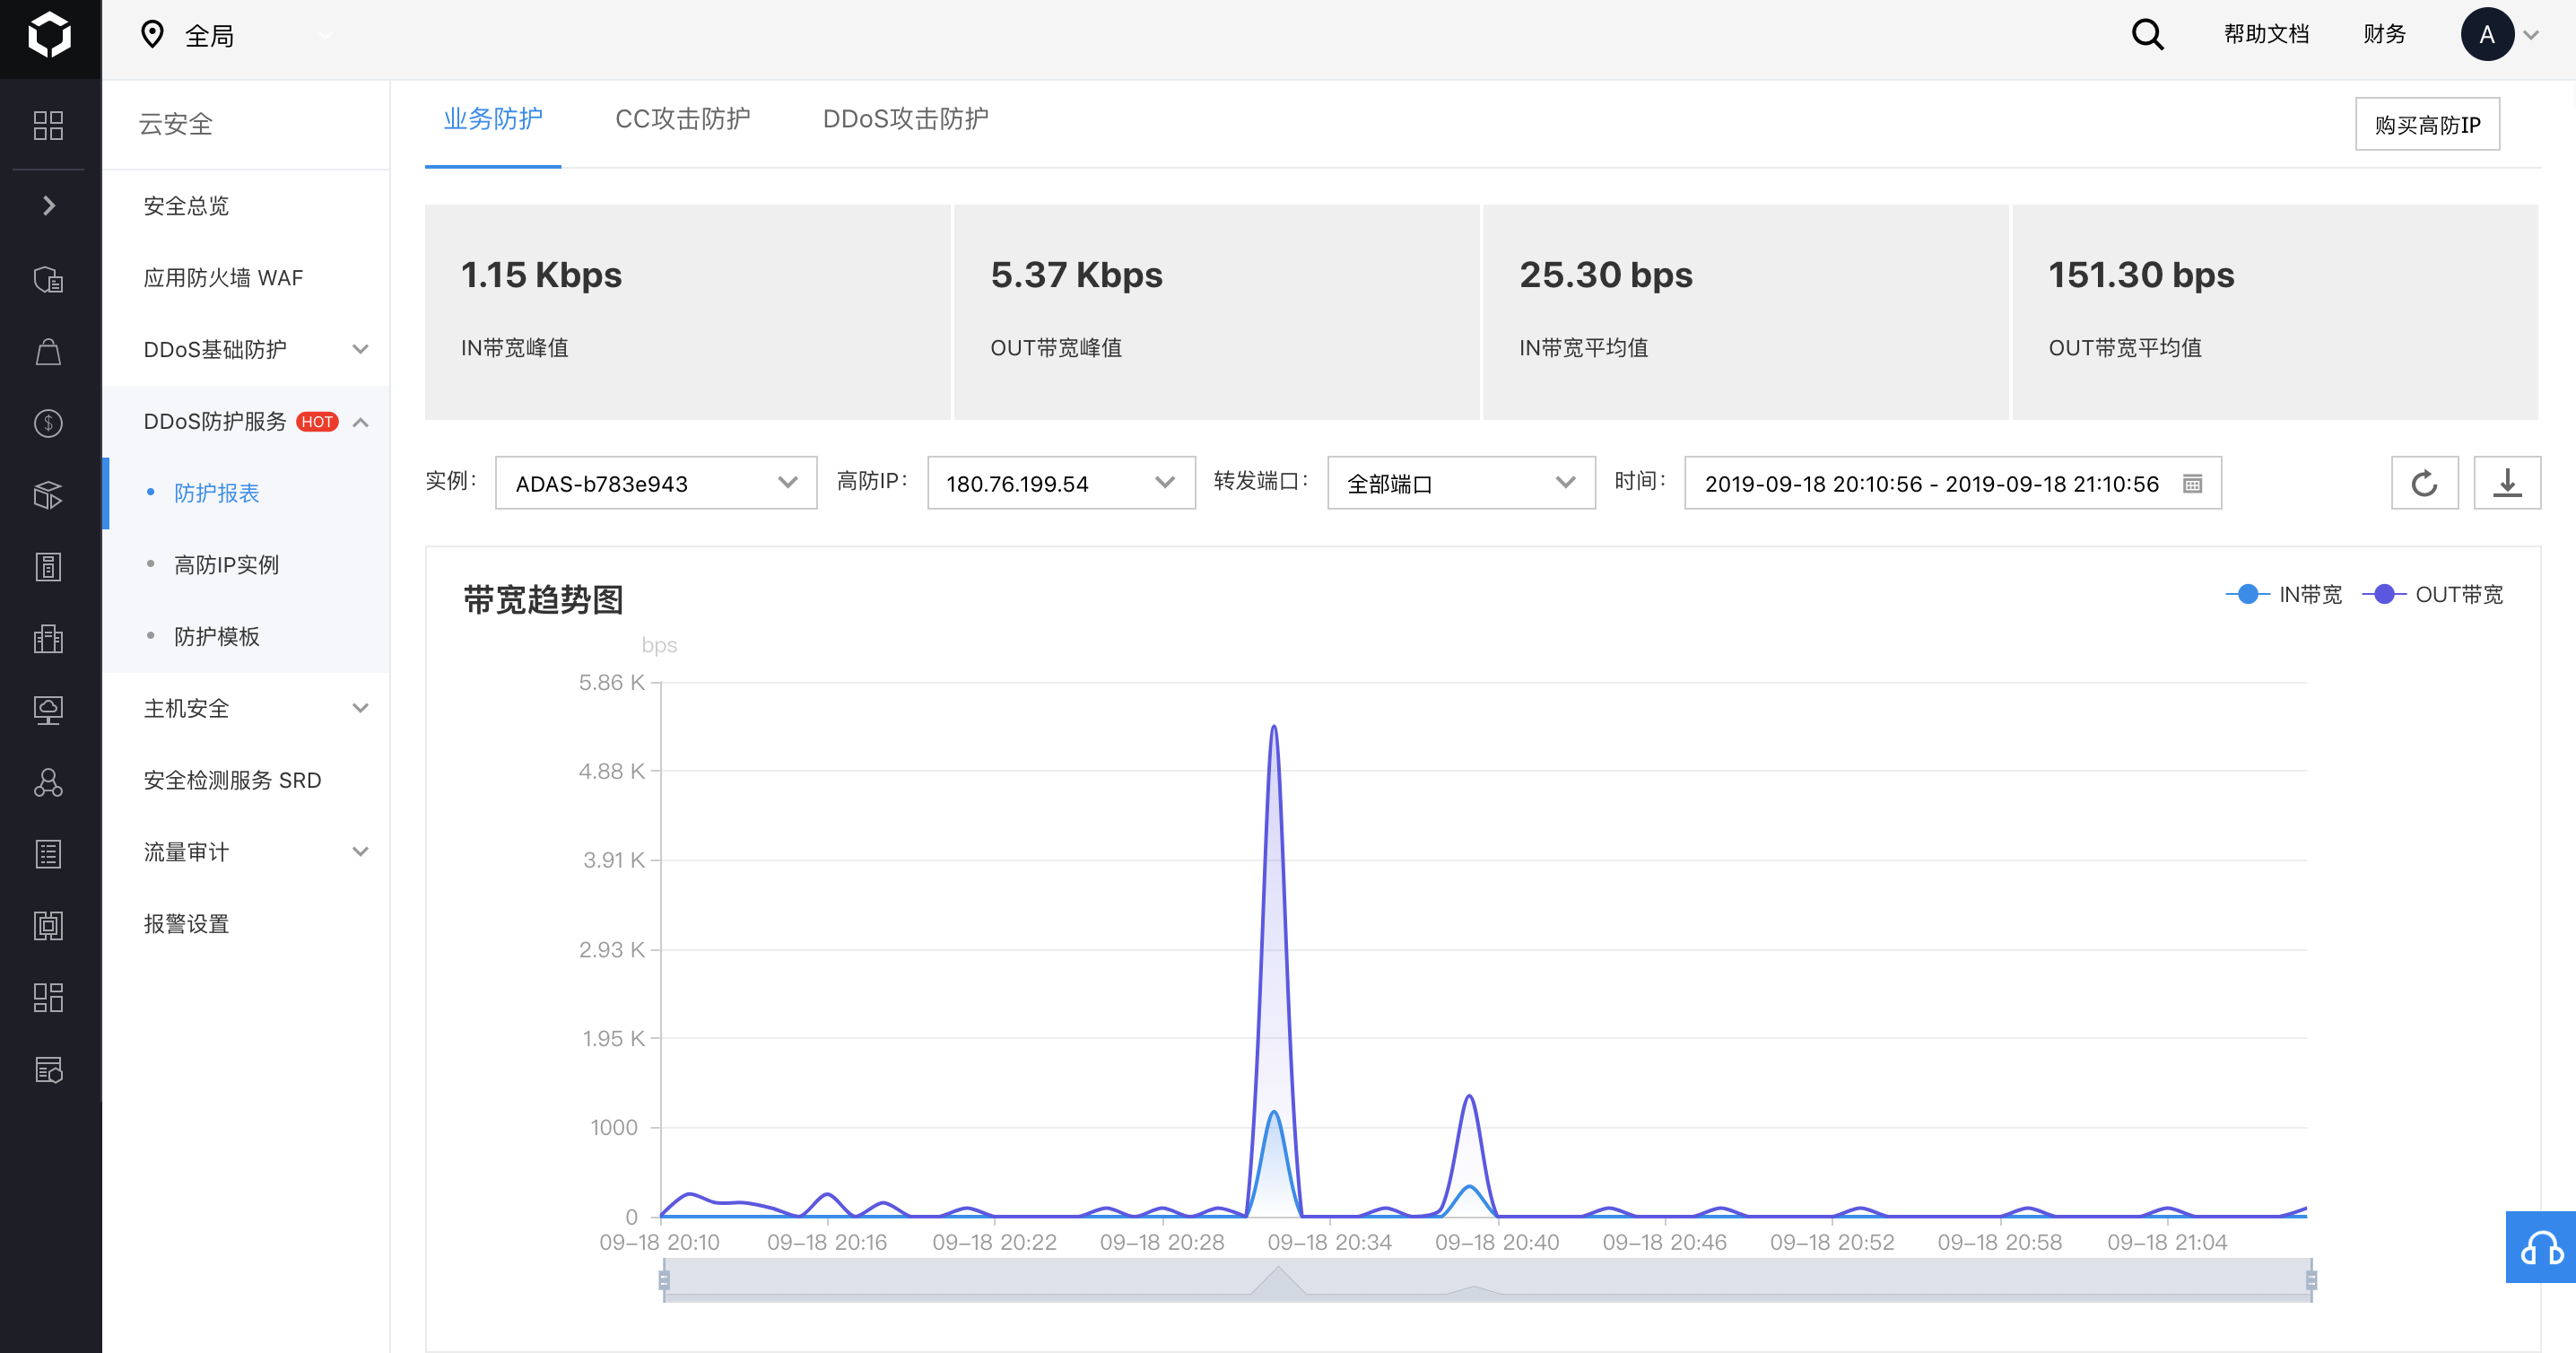The height and width of the screenshot is (1353, 2576).
Task: Click the 购买高防IP button
Action: coord(2427,125)
